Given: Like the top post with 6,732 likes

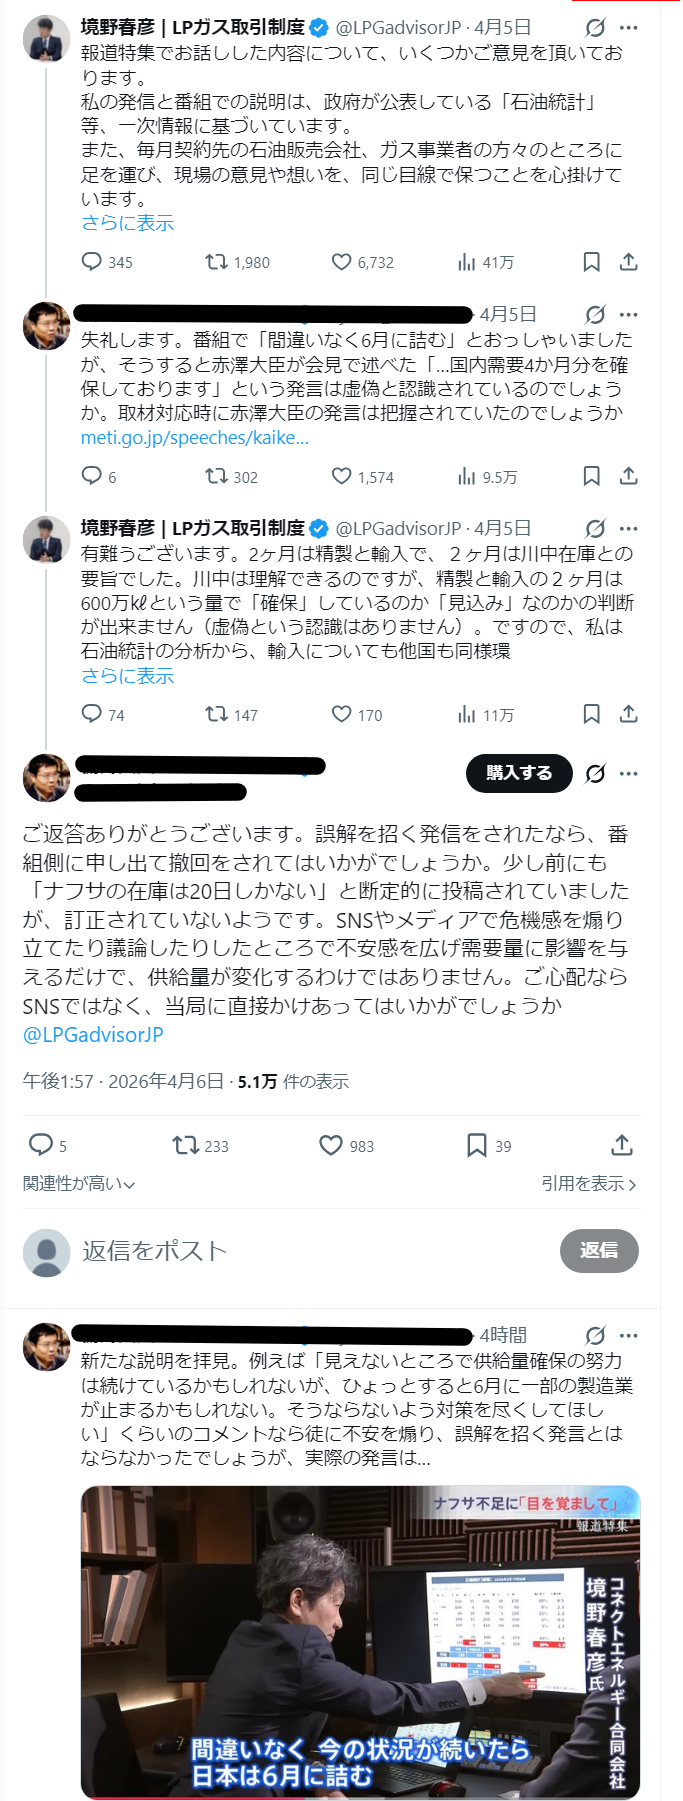Looking at the screenshot, I should 342,262.
